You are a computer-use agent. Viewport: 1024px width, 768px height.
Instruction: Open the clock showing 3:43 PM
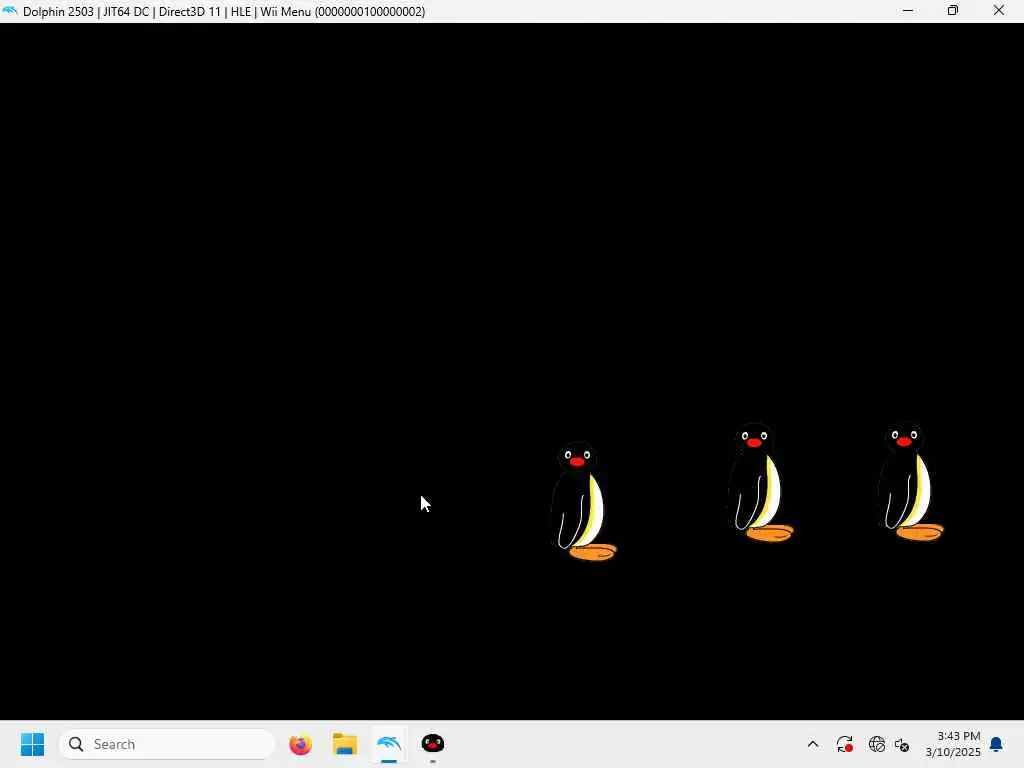(953, 744)
